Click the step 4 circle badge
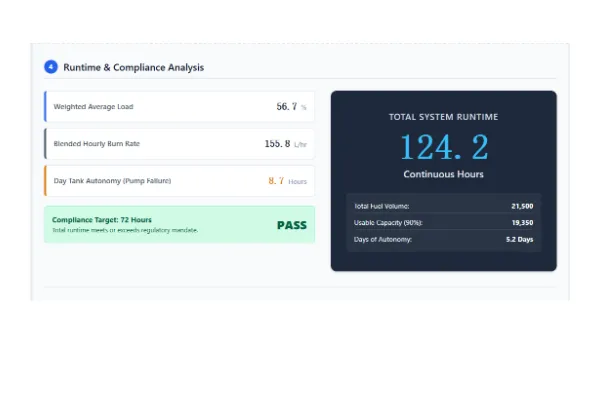The width and height of the screenshot is (600, 400). pos(51,67)
